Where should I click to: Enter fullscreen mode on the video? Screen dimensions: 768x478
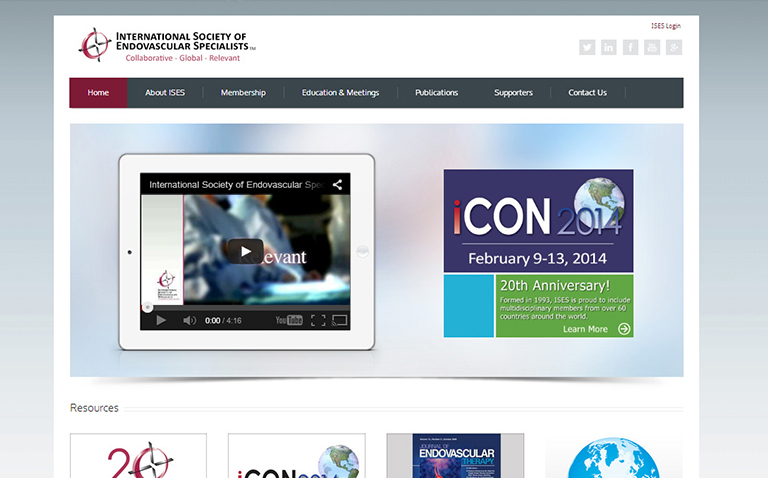(318, 320)
